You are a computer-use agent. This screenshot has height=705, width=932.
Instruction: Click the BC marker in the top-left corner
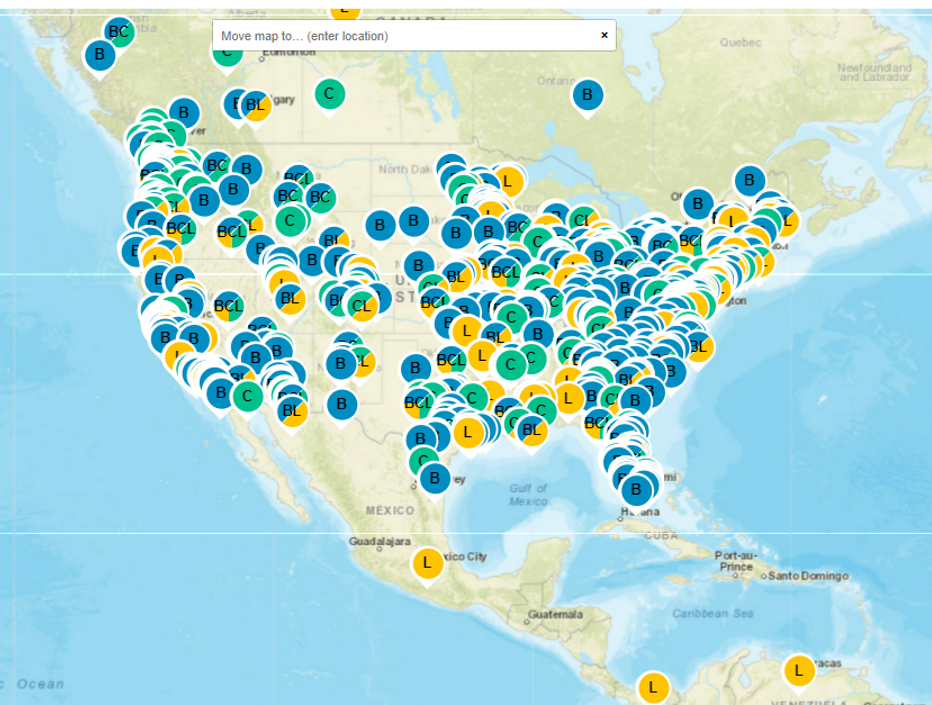point(118,32)
